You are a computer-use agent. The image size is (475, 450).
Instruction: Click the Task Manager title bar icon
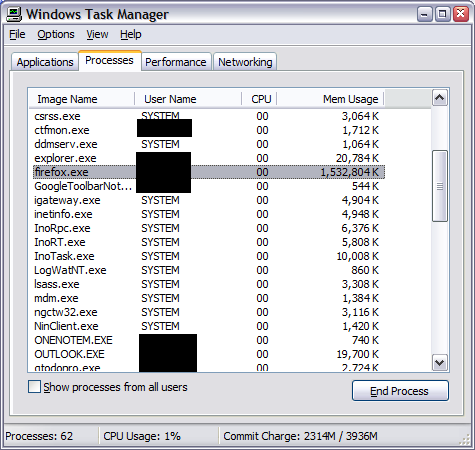coord(14,14)
